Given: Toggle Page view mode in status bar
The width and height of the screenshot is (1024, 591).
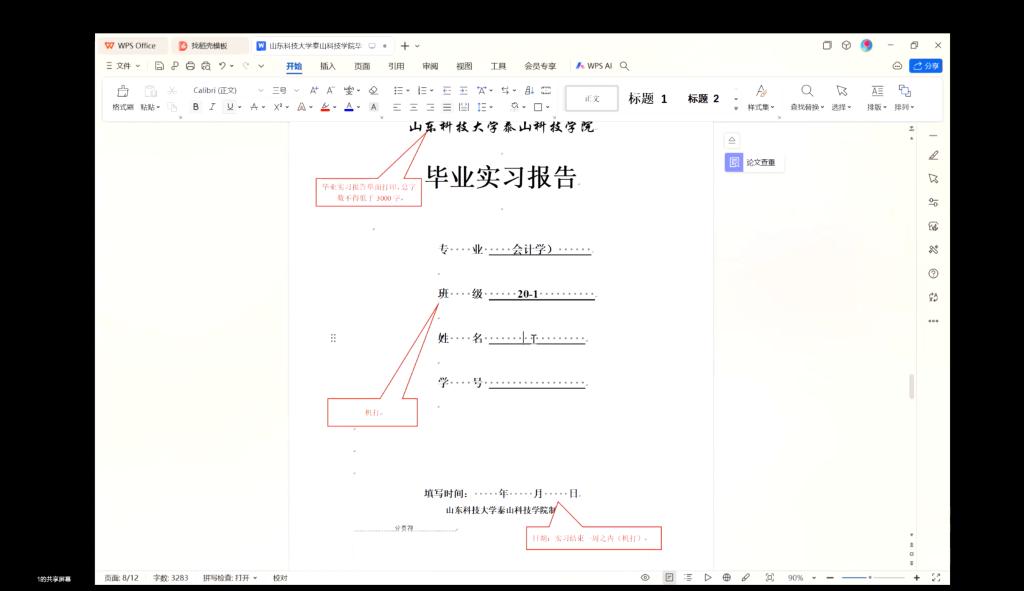Looking at the screenshot, I should click(669, 577).
